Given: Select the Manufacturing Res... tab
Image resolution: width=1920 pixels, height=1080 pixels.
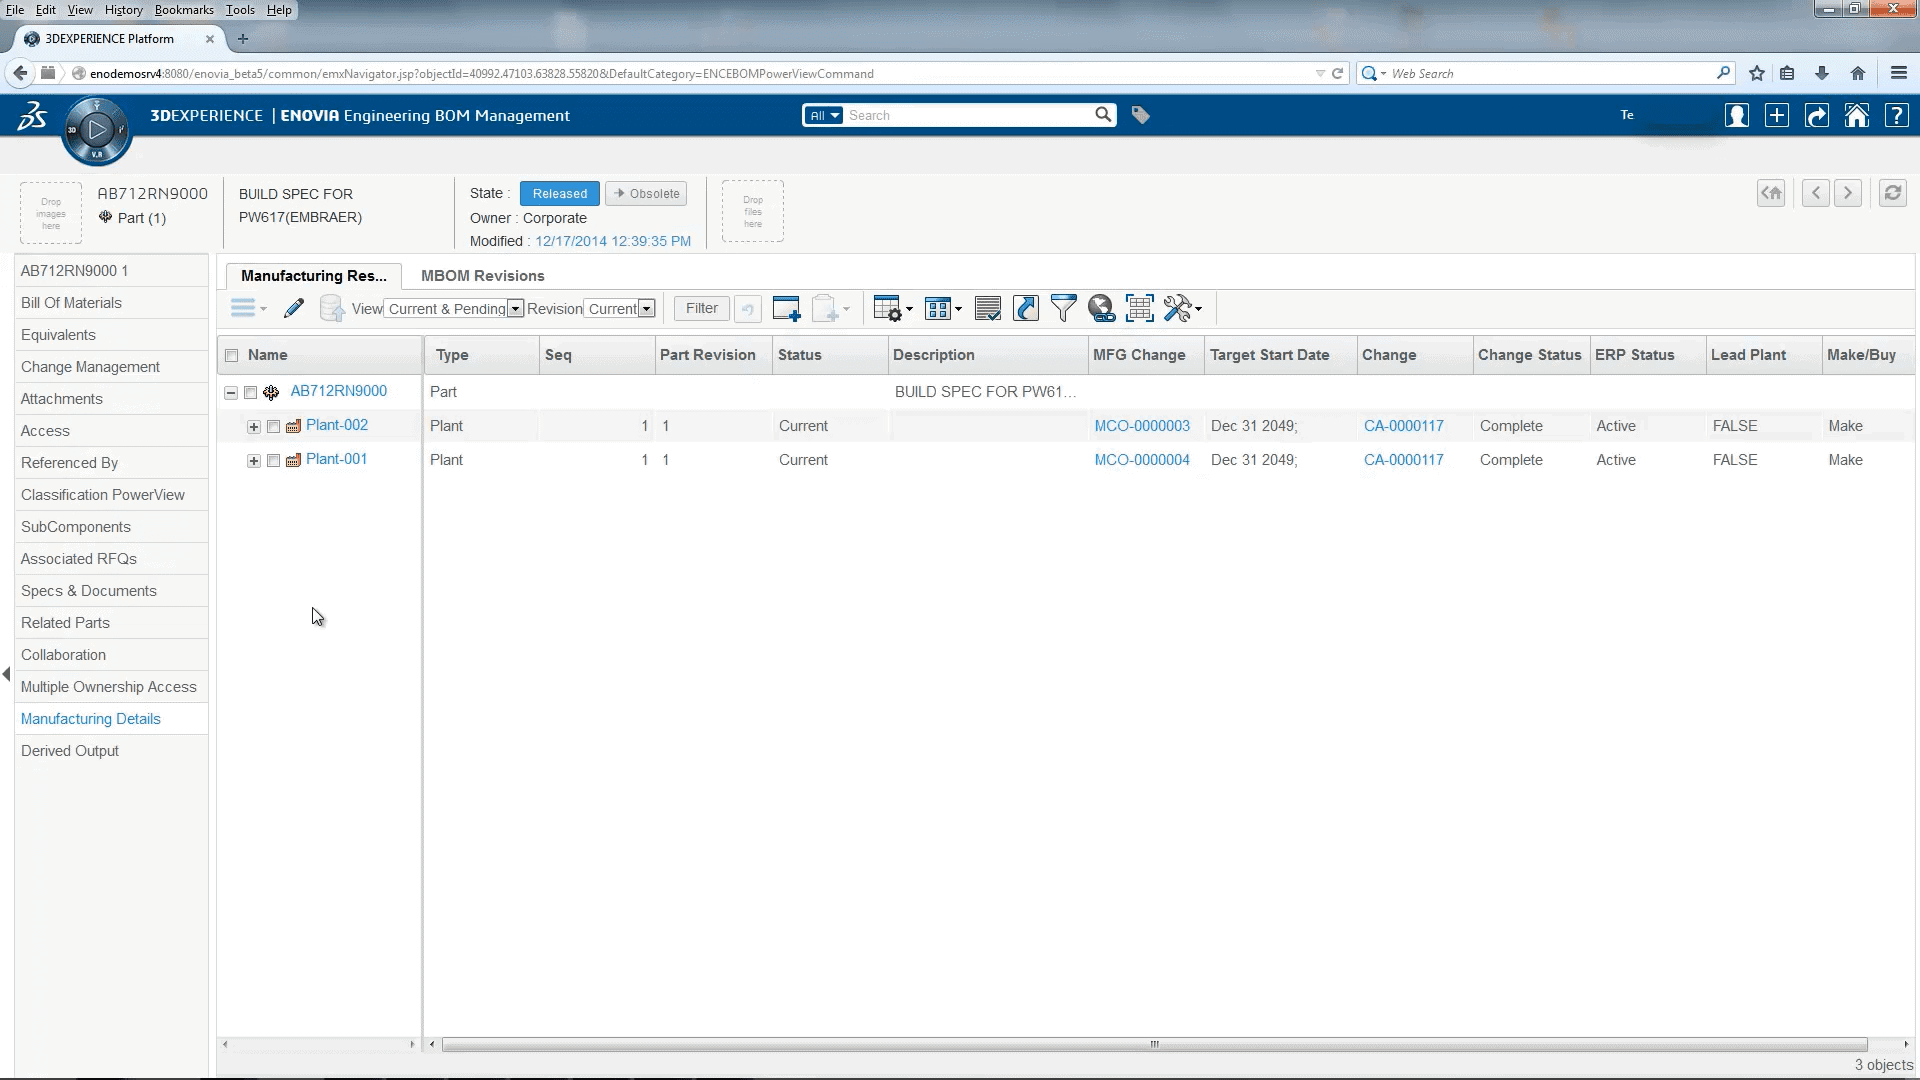Looking at the screenshot, I should pos(313,276).
